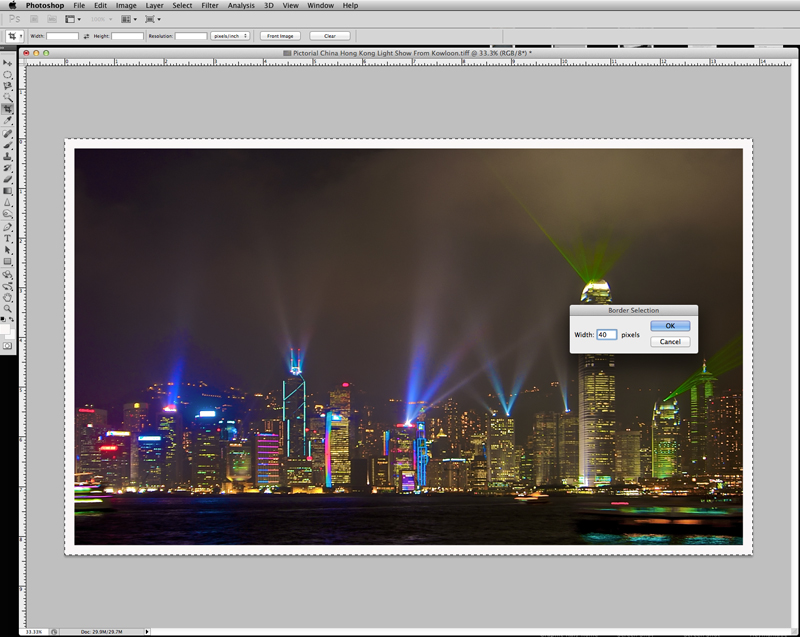Swap the crop width and height values
800x637 pixels.
86,36
